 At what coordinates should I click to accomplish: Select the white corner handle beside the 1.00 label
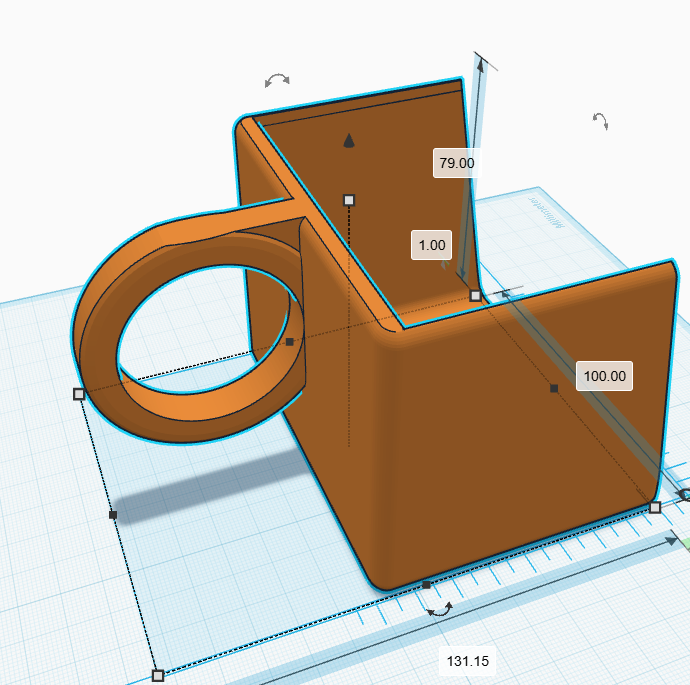[x=475, y=295]
